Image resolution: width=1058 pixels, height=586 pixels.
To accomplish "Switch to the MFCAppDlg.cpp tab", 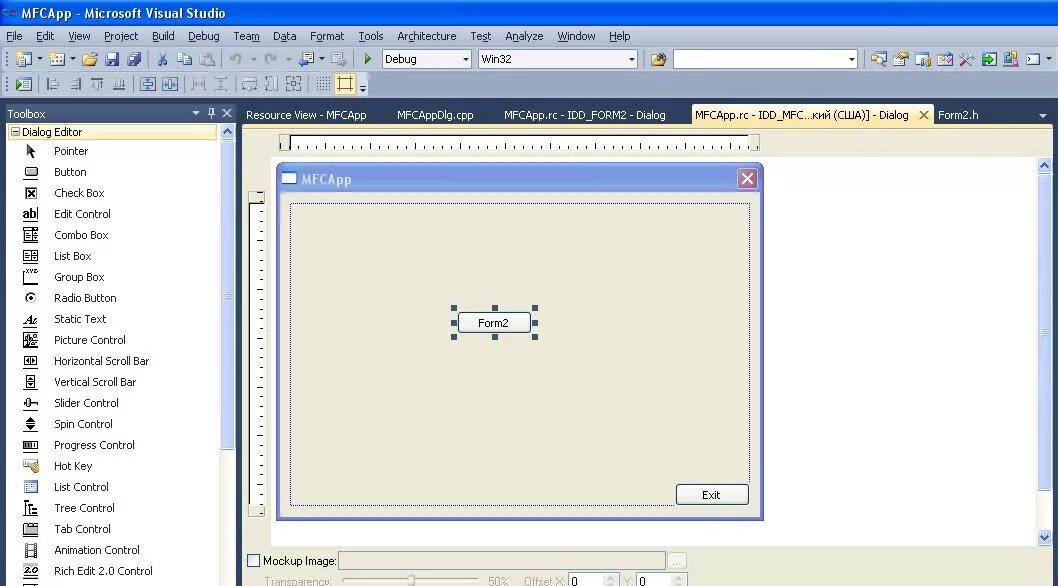I will coord(435,115).
